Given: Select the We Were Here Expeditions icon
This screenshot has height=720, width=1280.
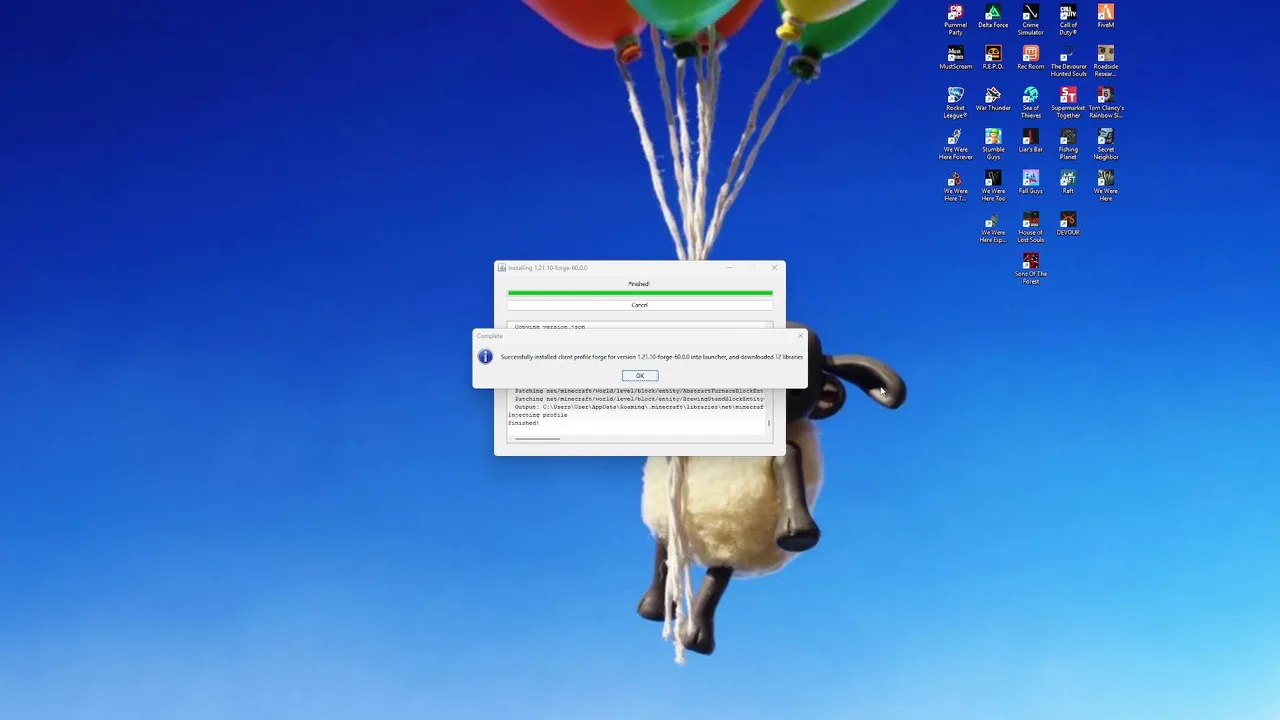Looking at the screenshot, I should 993,228.
